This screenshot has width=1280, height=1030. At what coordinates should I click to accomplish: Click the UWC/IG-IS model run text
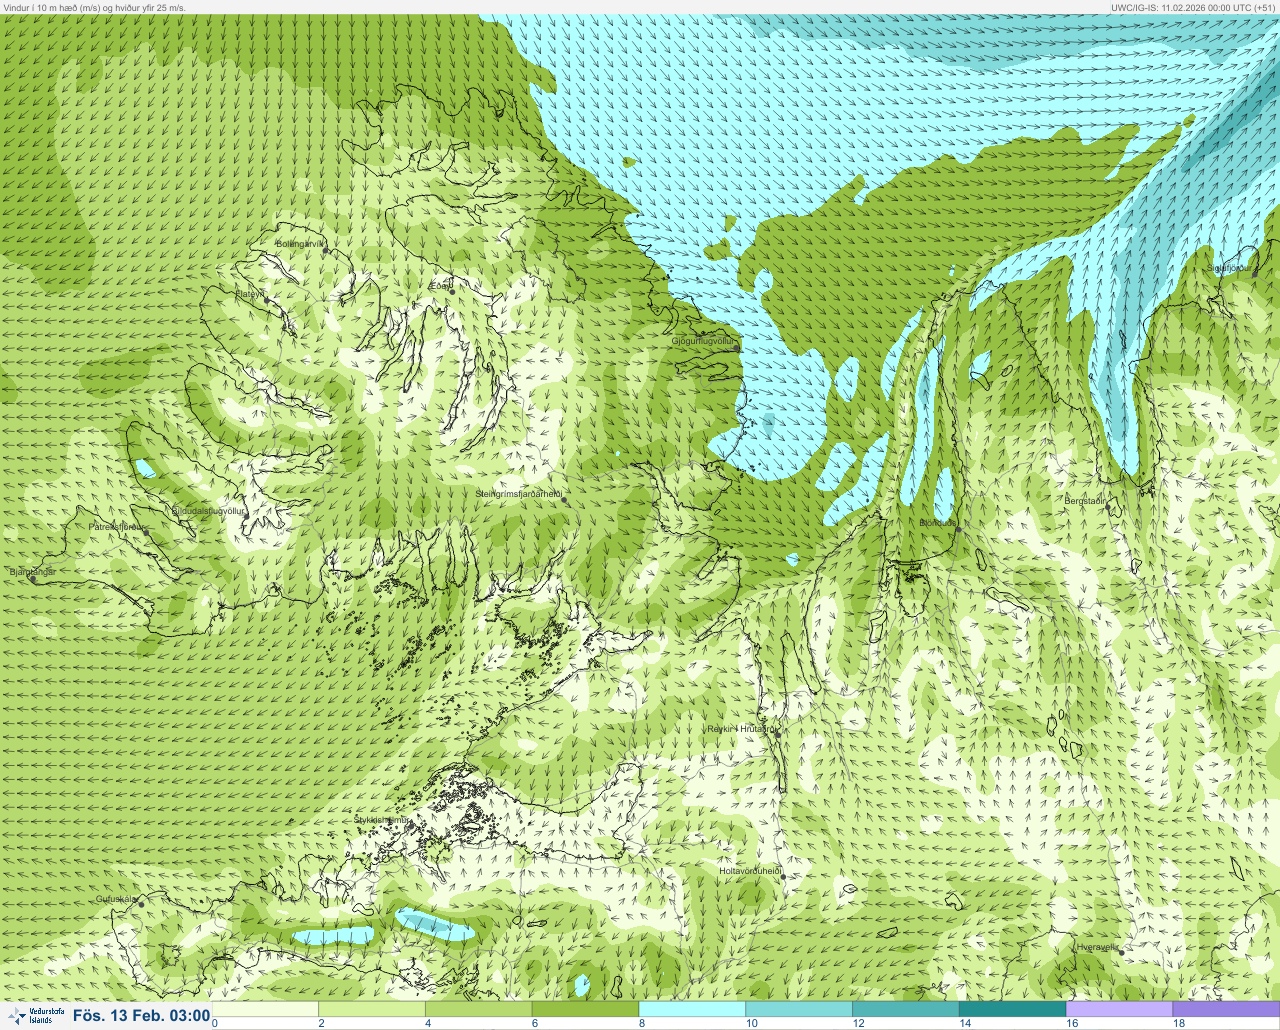[x=1194, y=6]
